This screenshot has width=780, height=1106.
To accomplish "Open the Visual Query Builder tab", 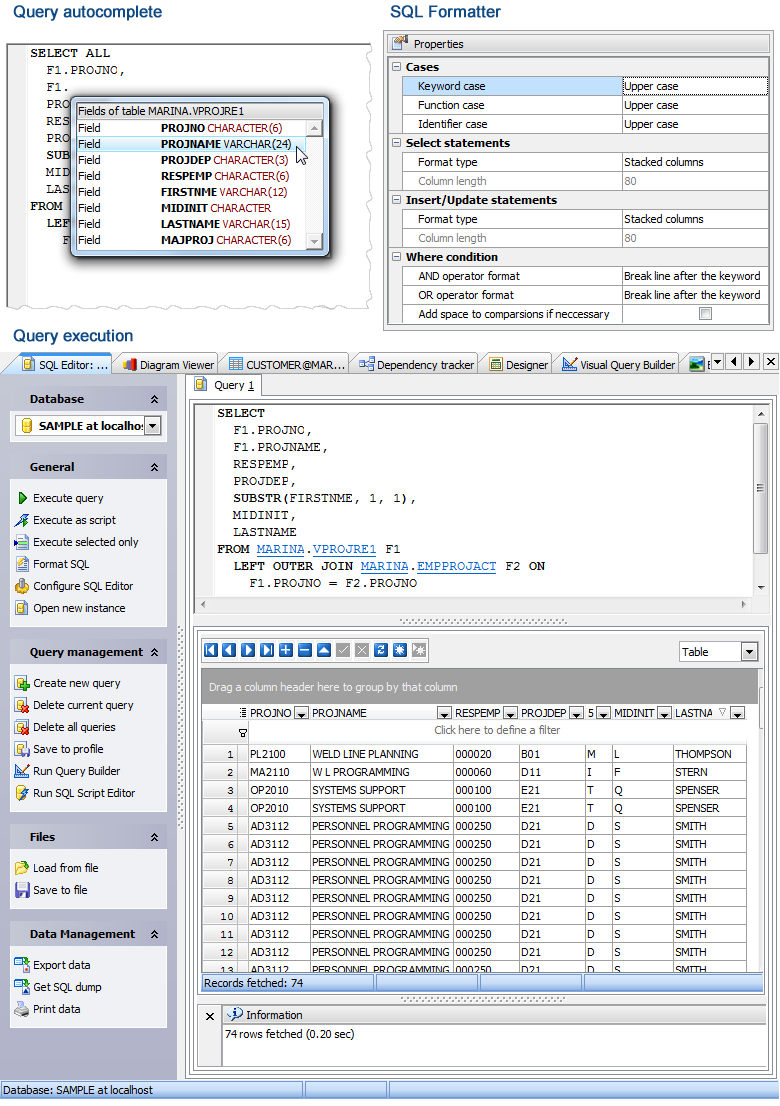I will (x=618, y=365).
